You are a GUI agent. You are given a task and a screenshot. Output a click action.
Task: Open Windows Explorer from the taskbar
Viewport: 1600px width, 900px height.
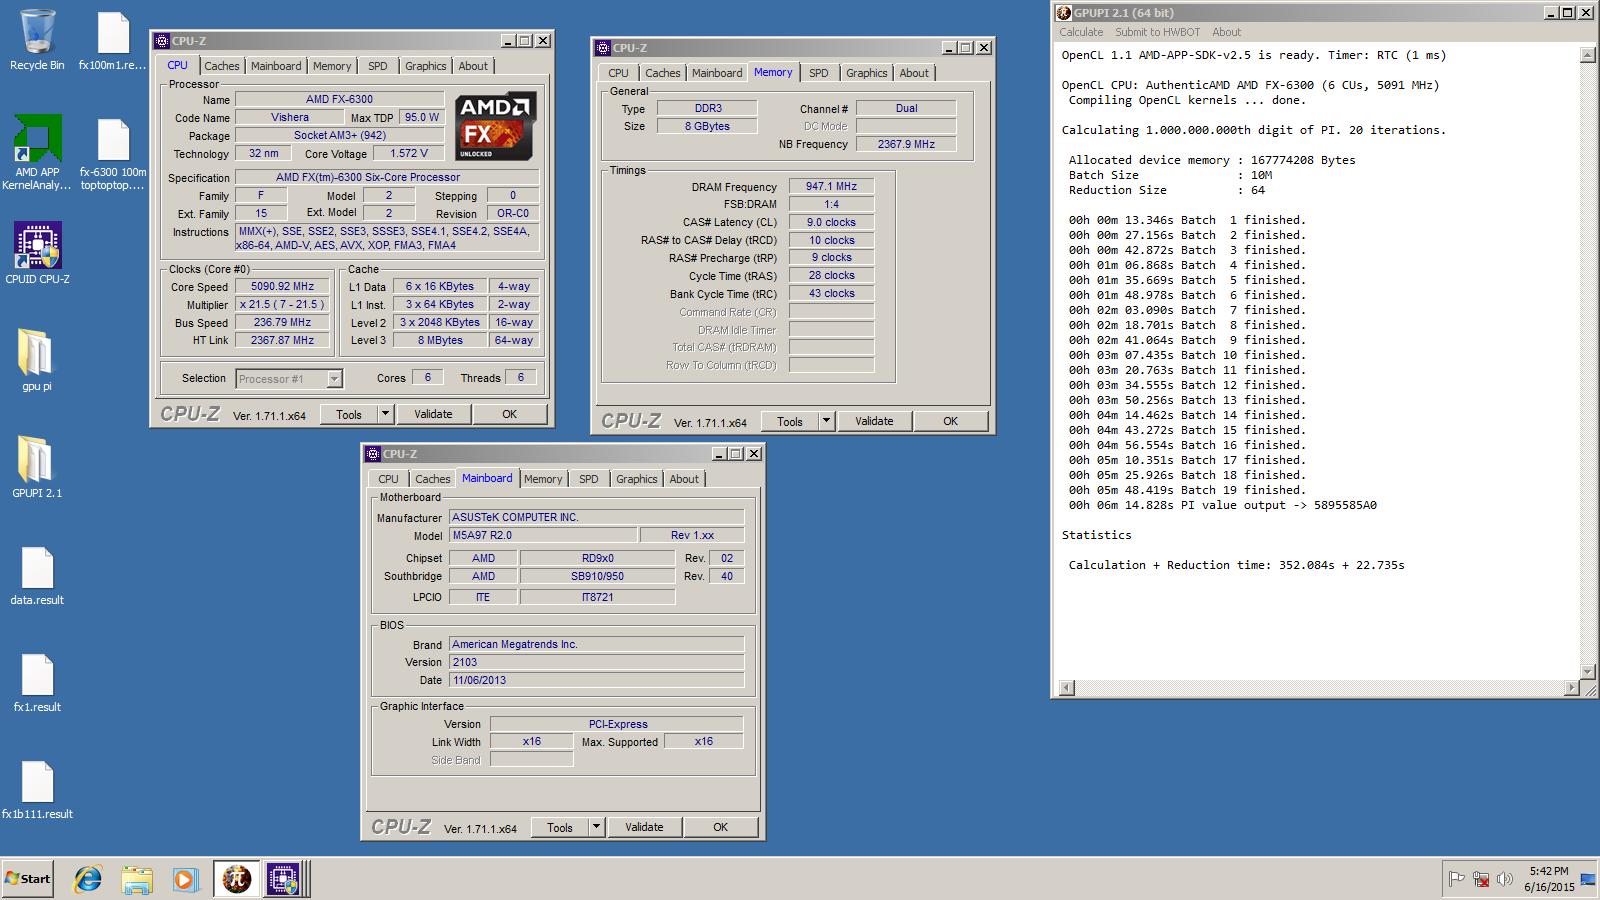point(137,879)
